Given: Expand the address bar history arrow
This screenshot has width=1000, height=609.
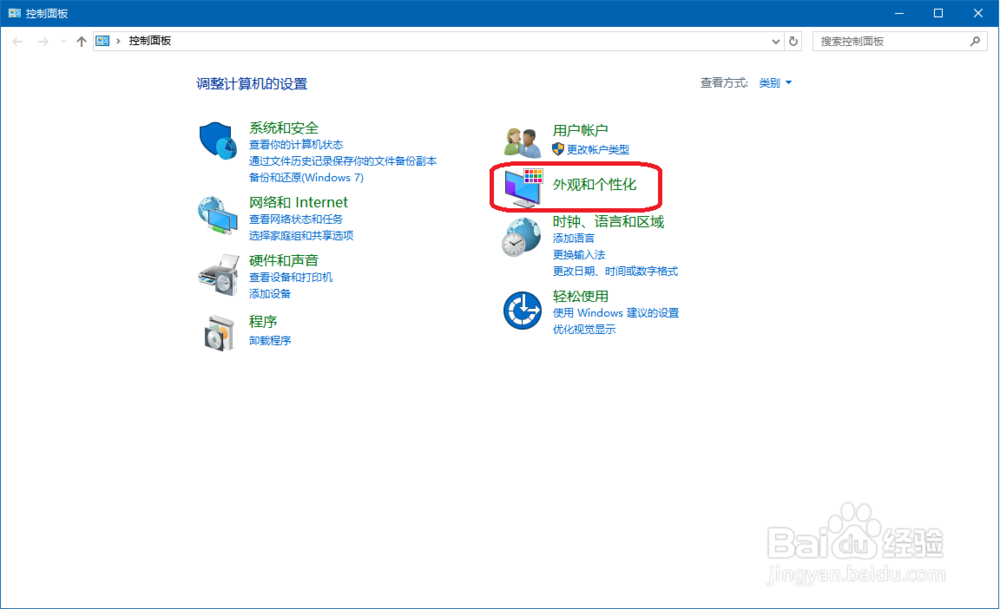Looking at the screenshot, I should (x=776, y=41).
